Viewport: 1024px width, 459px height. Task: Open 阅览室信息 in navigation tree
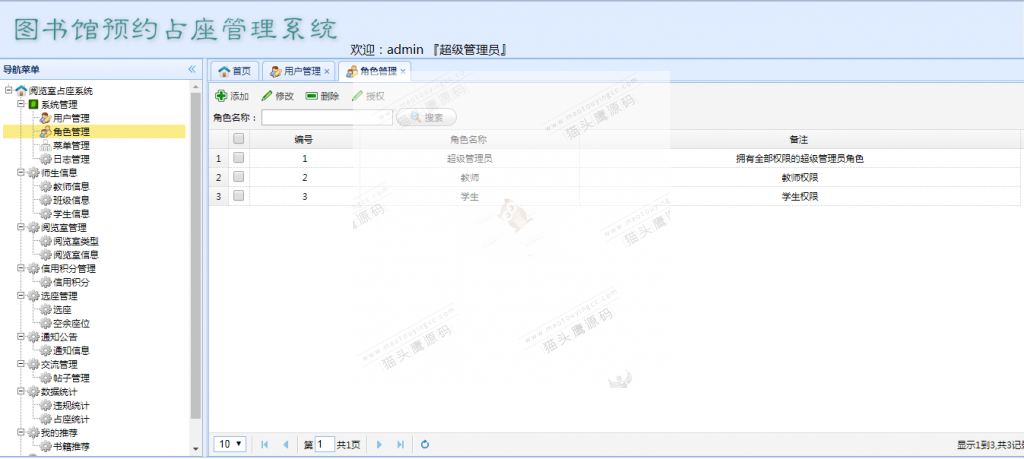76,255
